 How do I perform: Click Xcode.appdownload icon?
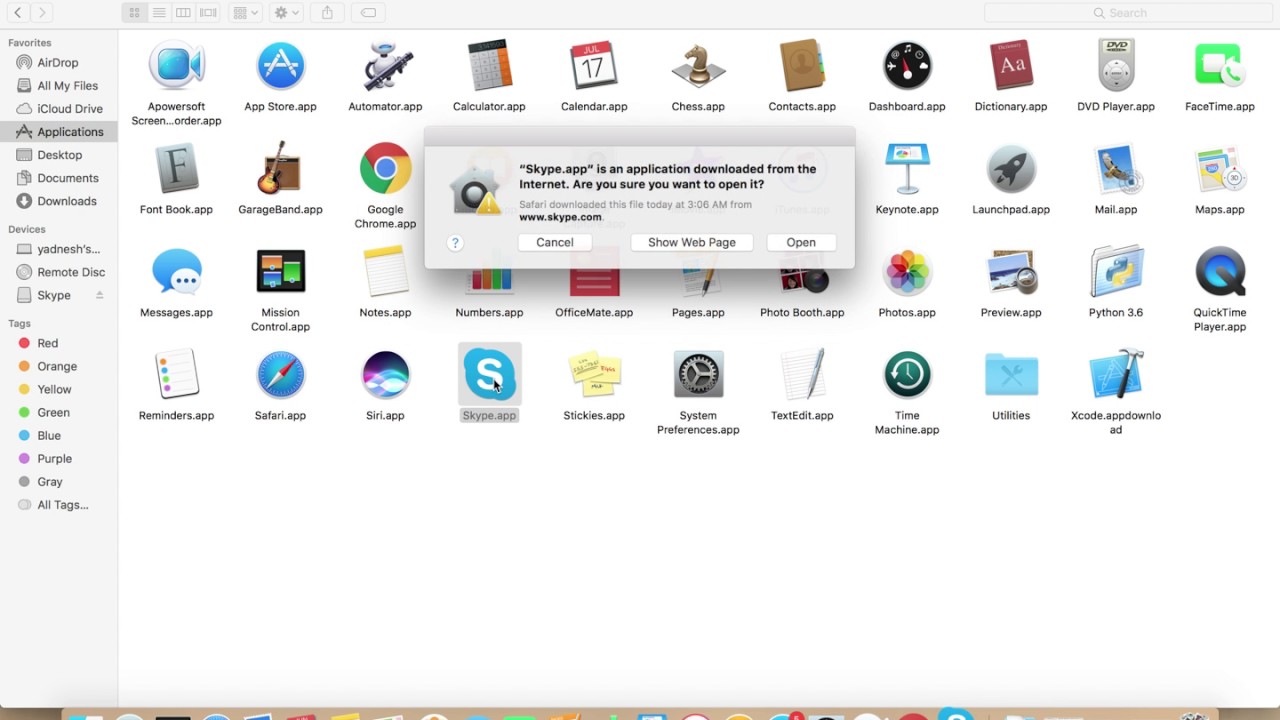coord(1116,375)
